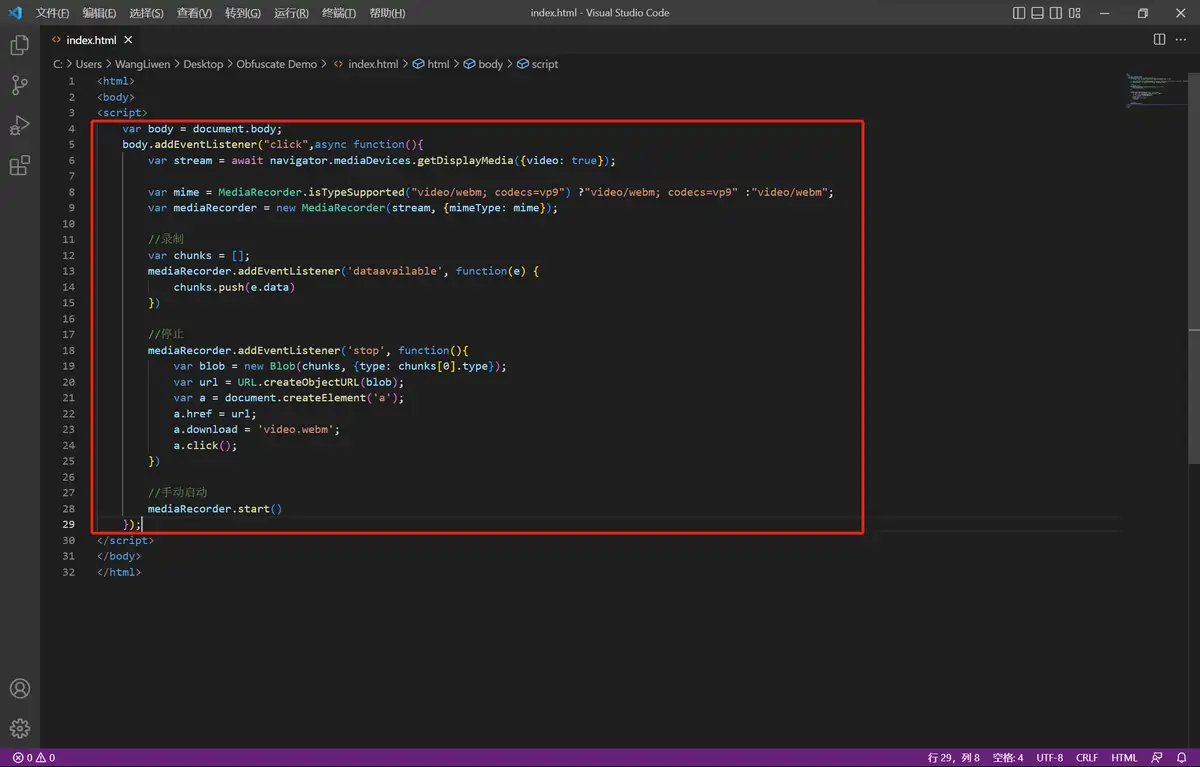1200x767 pixels.
Task: Click the VS Code logo in the title bar
Action: tap(15, 13)
